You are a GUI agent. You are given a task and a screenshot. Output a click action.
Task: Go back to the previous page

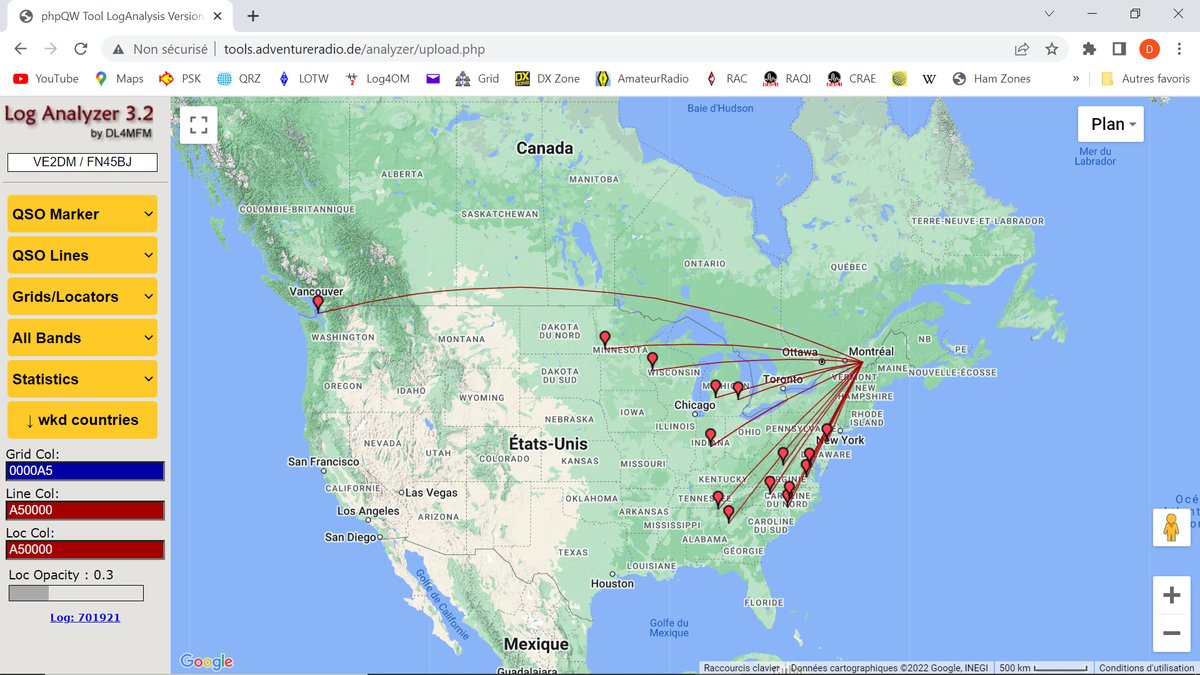21,48
